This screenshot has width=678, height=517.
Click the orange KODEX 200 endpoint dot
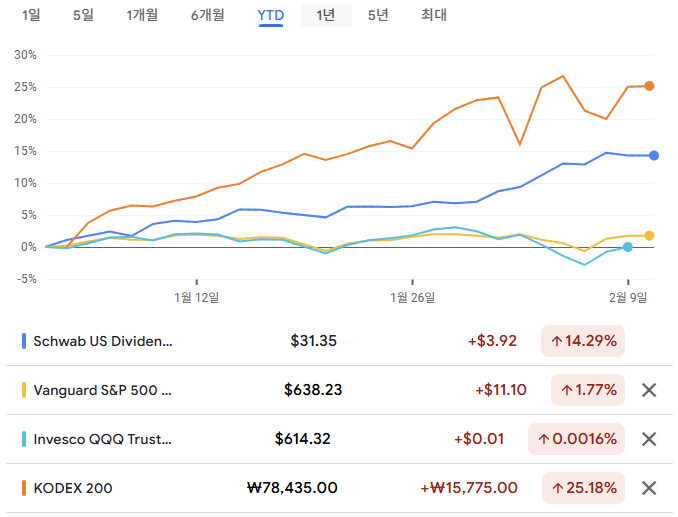(650, 86)
